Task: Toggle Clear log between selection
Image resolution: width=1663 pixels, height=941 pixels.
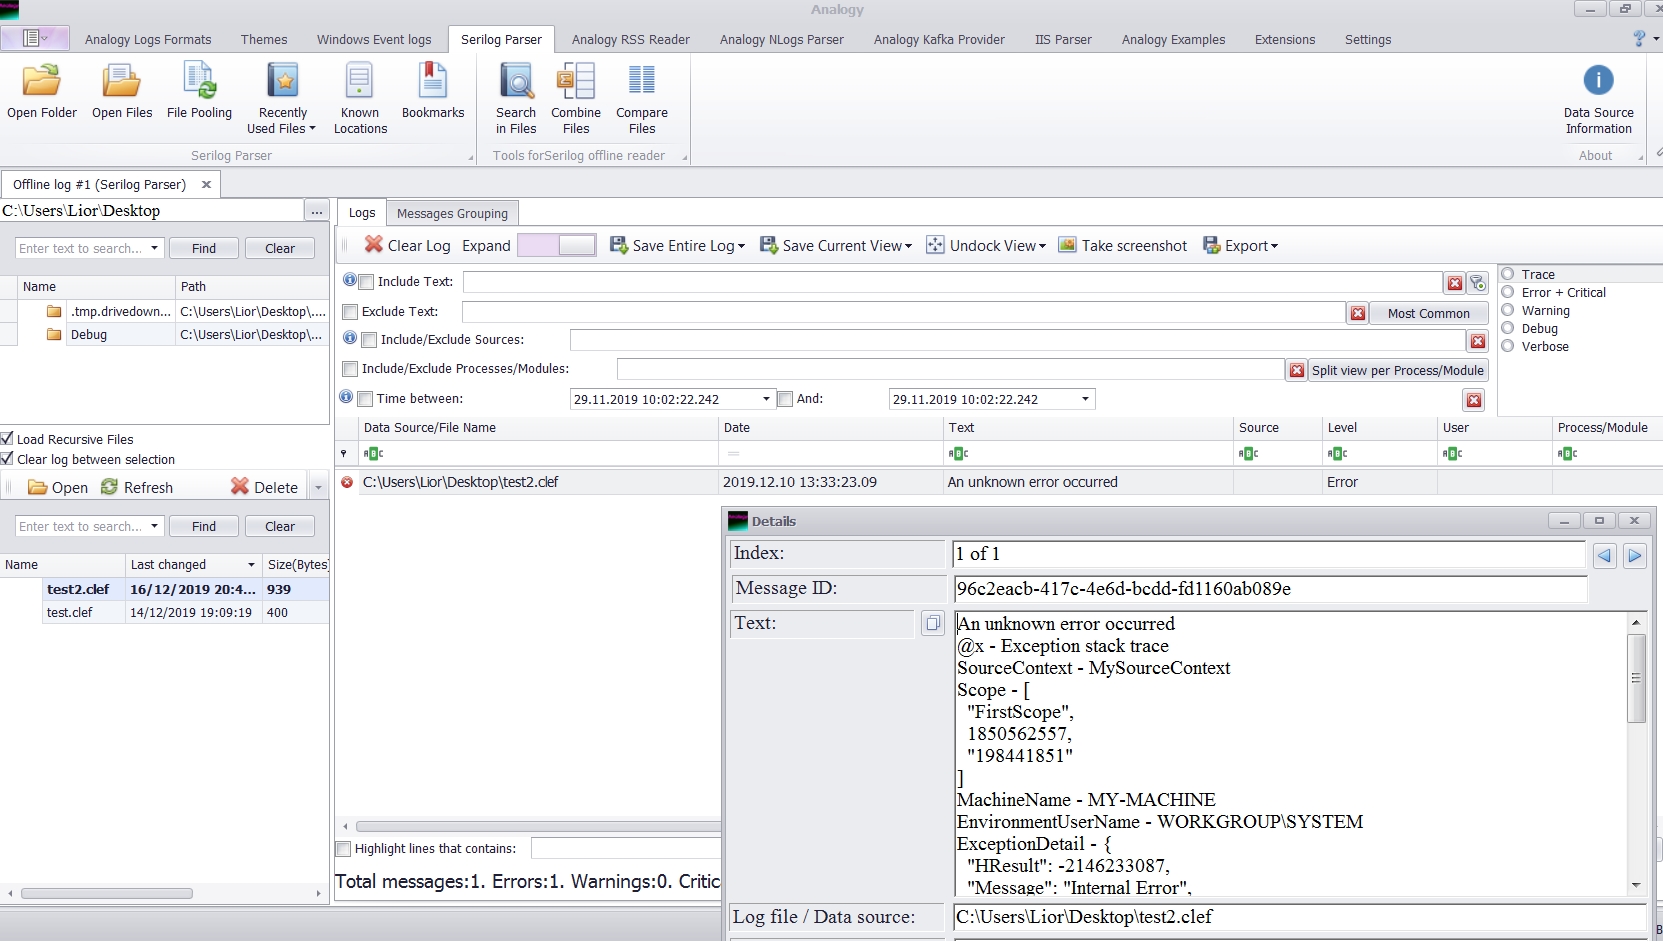Action: tap(7, 458)
